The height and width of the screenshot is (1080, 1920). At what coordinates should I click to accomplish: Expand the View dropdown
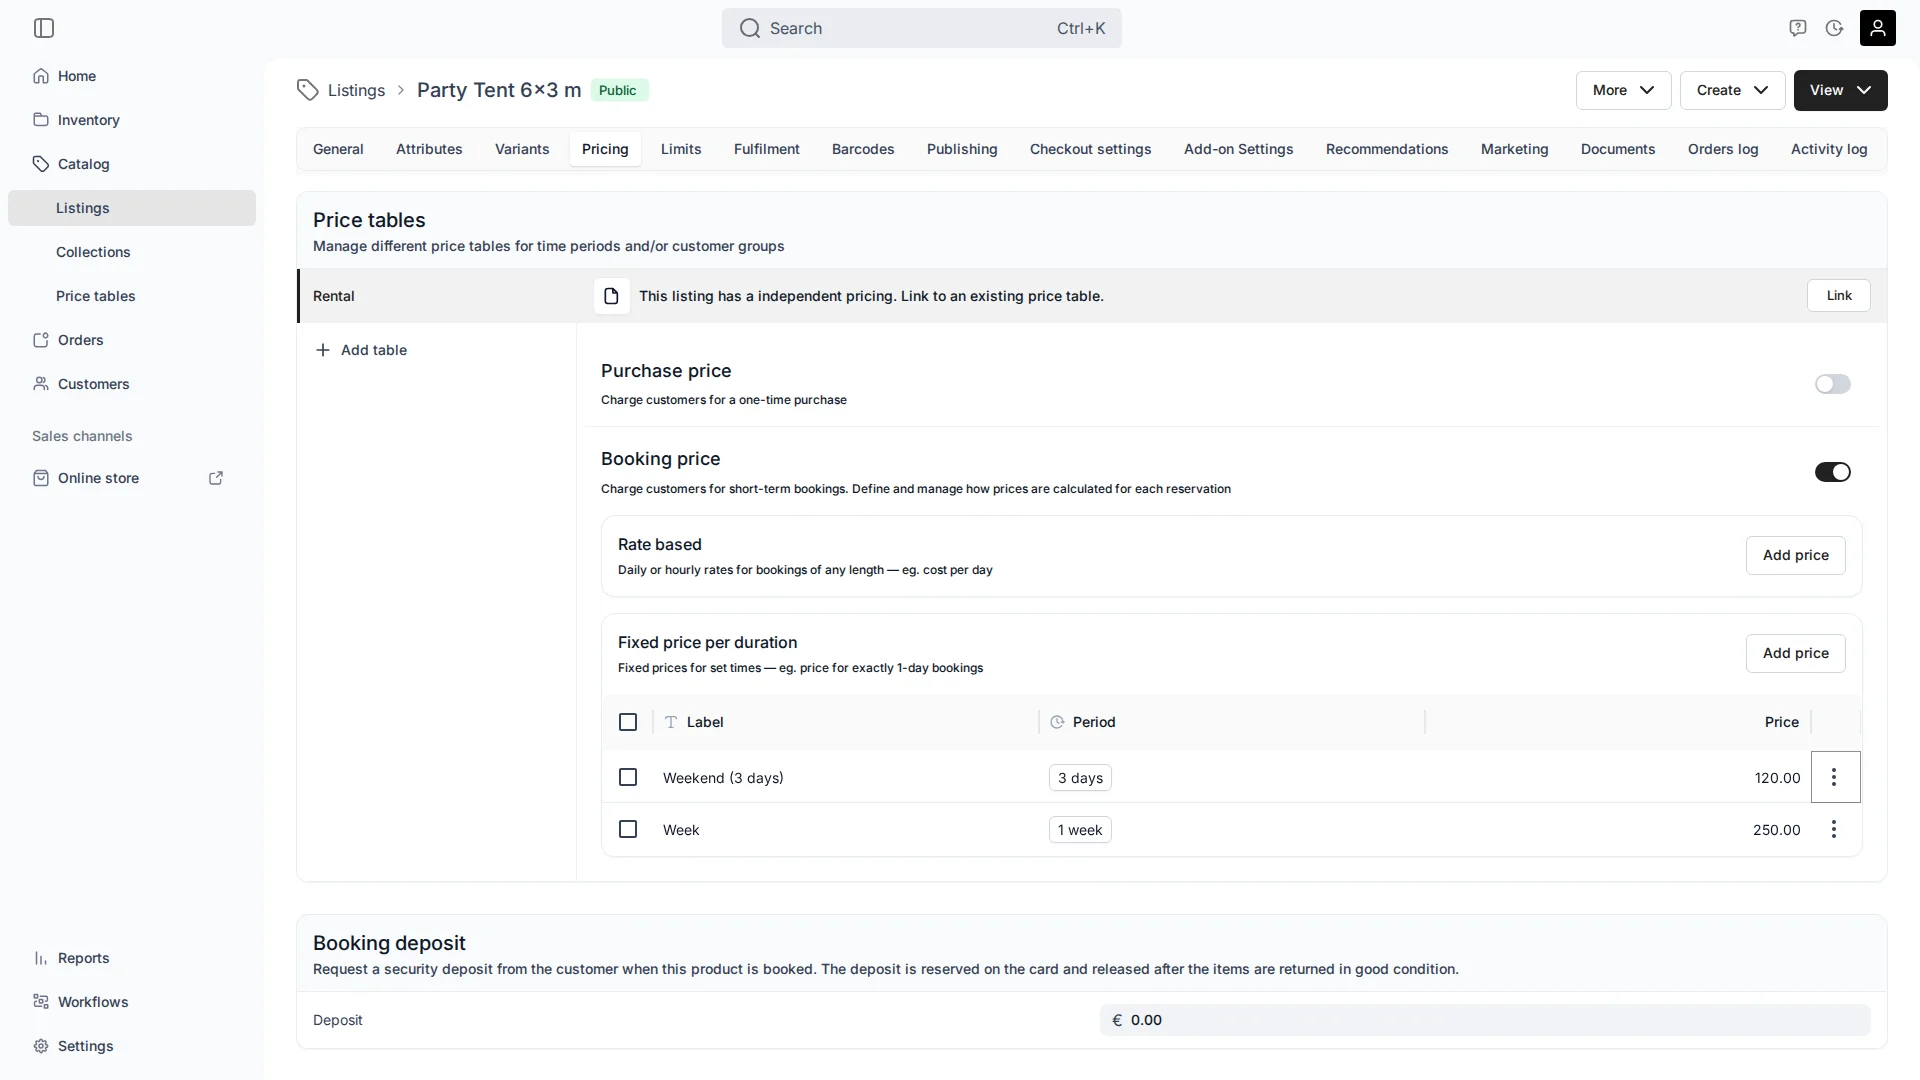[x=1840, y=90]
